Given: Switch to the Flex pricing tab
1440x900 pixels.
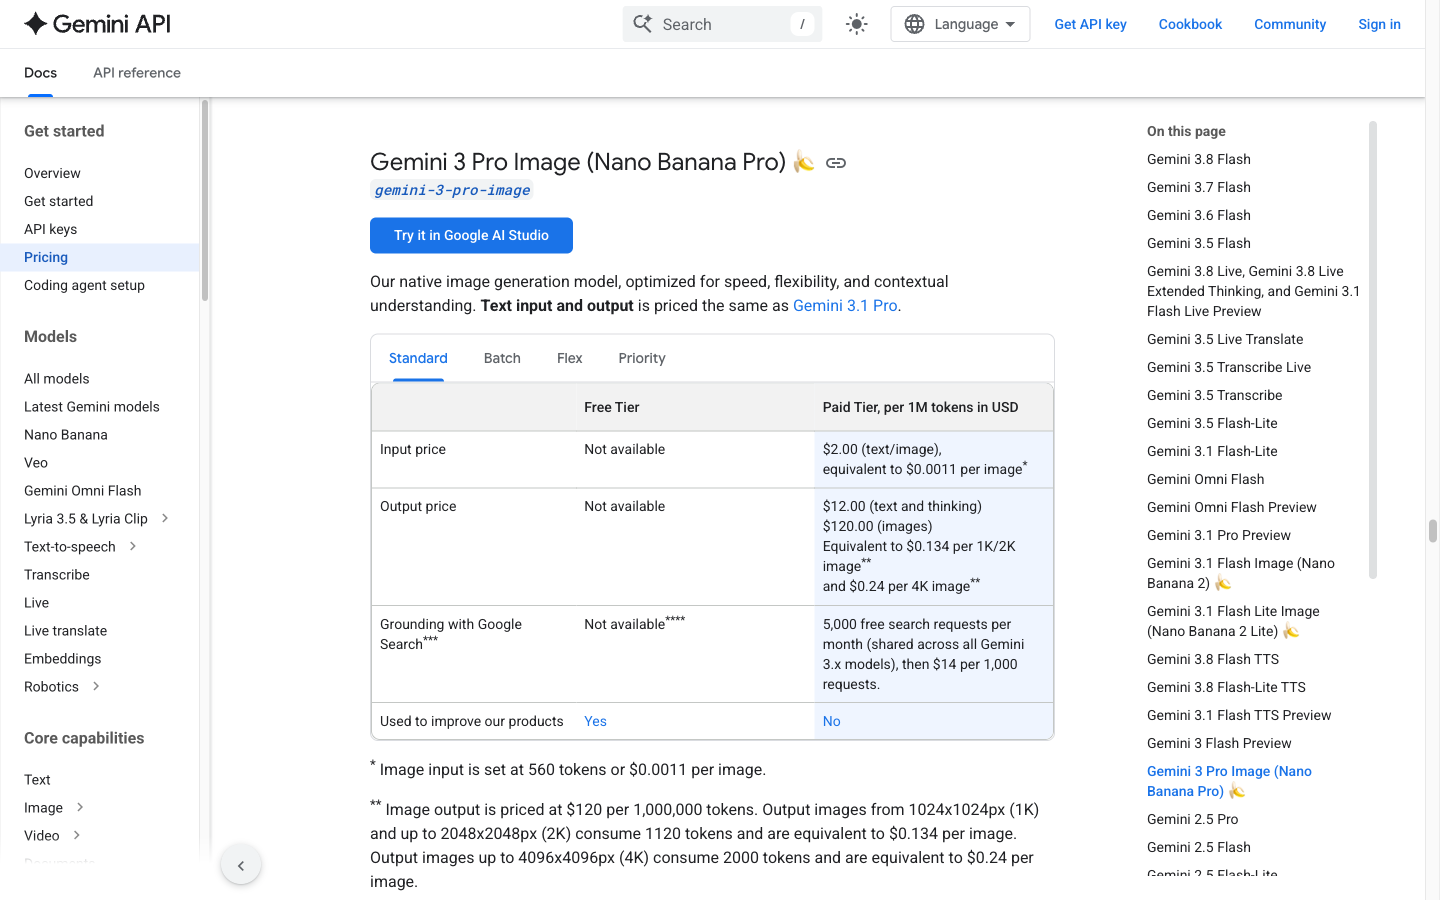Looking at the screenshot, I should coord(570,358).
